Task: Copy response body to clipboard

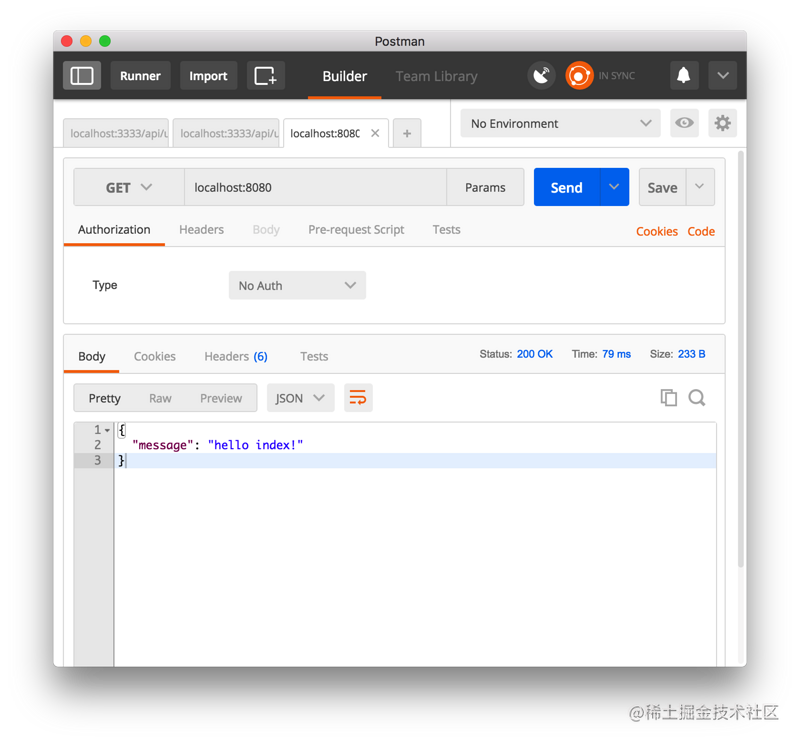Action: coord(668,398)
